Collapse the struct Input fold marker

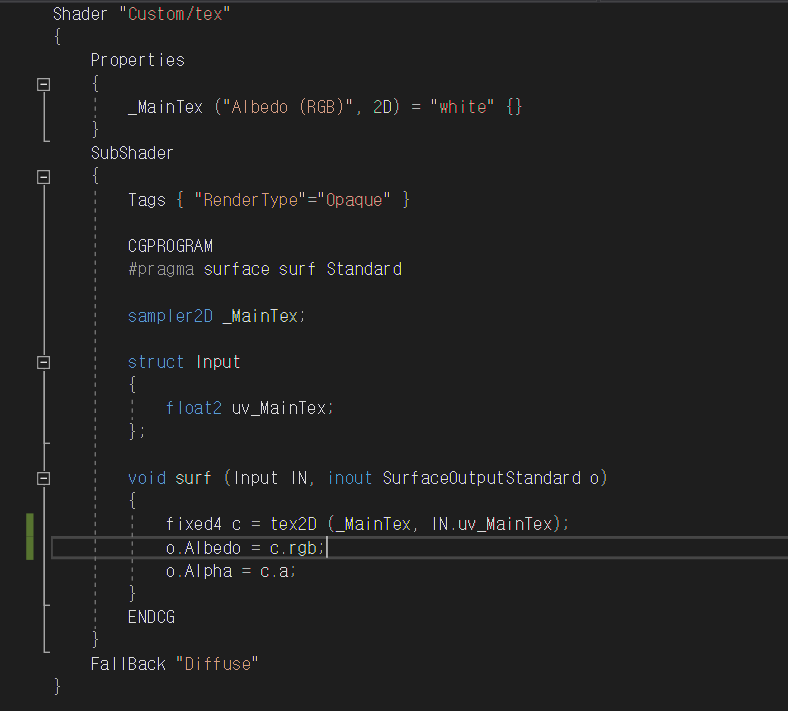(44, 362)
